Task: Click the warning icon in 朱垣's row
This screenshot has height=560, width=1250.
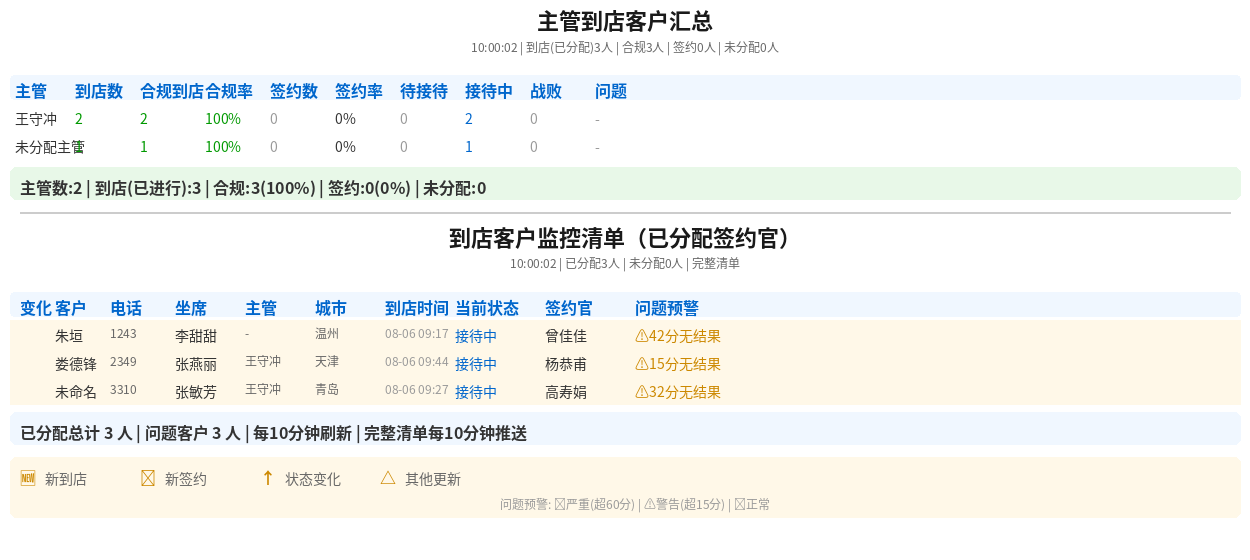Action: [x=642, y=336]
